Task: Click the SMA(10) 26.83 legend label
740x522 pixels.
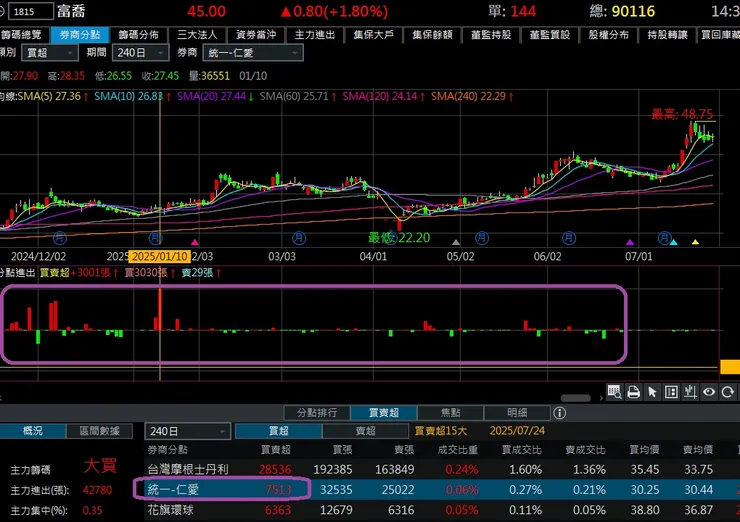Action: tap(128, 96)
